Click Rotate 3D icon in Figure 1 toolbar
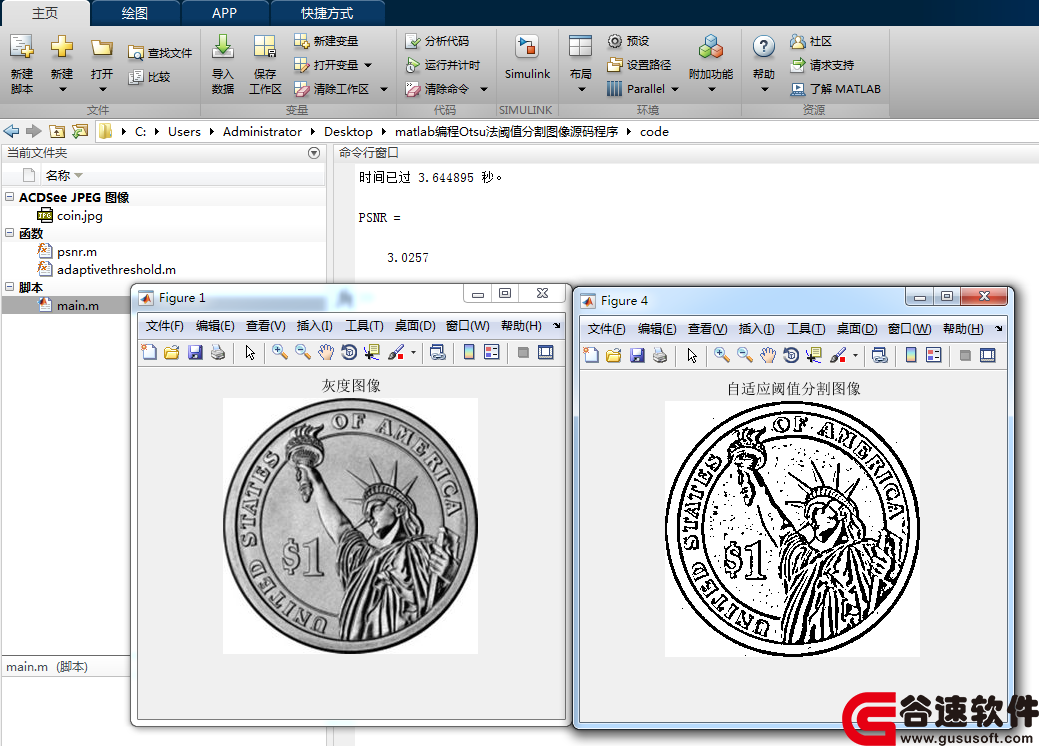The image size is (1039, 746). pyautogui.click(x=349, y=352)
